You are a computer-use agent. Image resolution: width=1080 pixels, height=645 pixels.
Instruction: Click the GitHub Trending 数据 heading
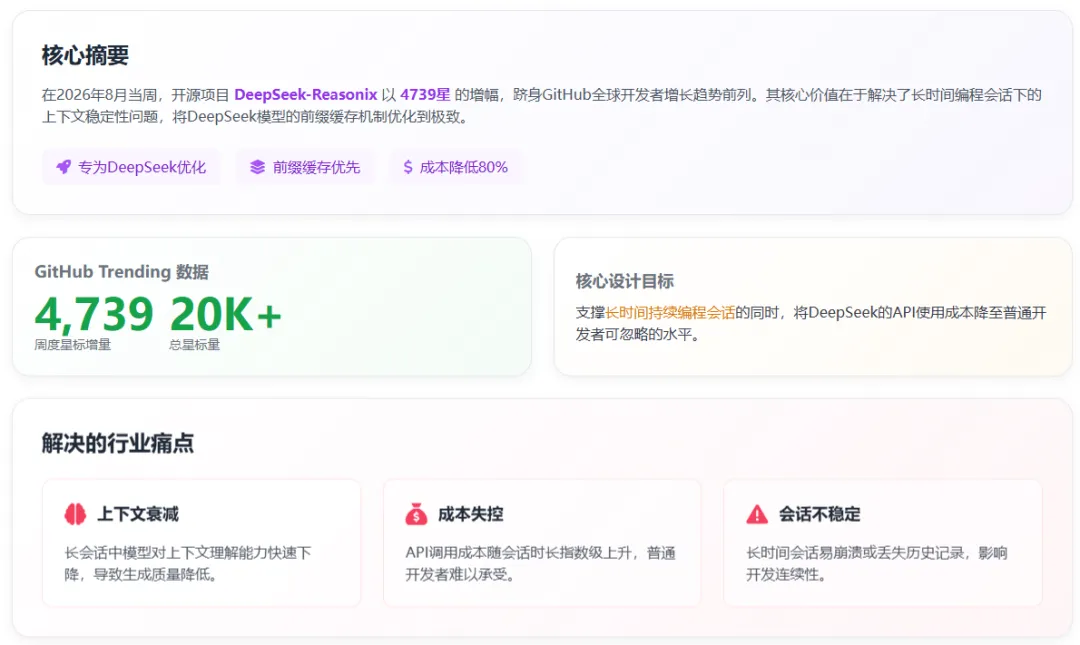[121, 272]
